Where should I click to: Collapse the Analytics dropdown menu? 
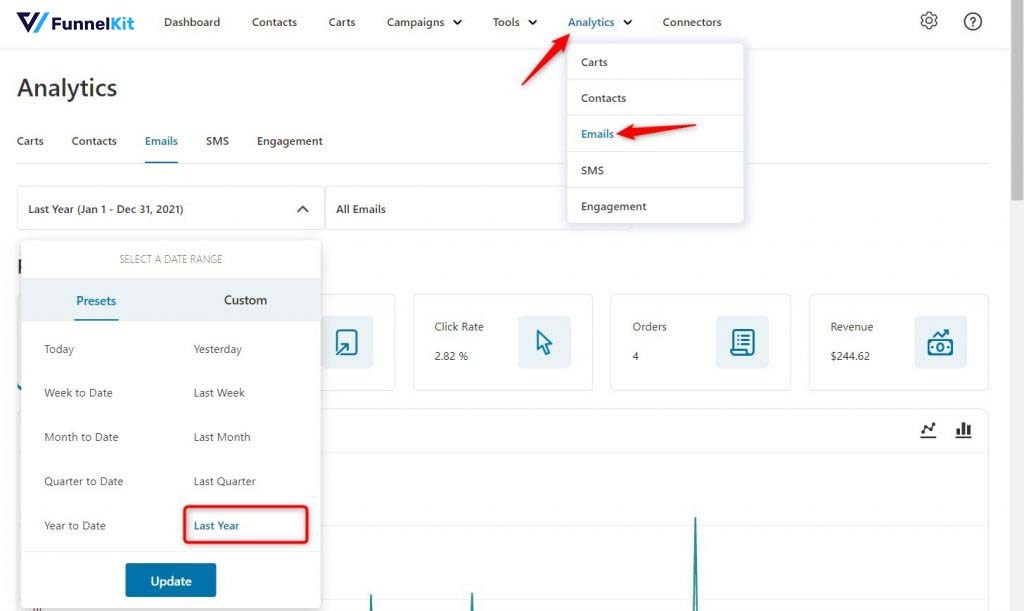[x=600, y=22]
